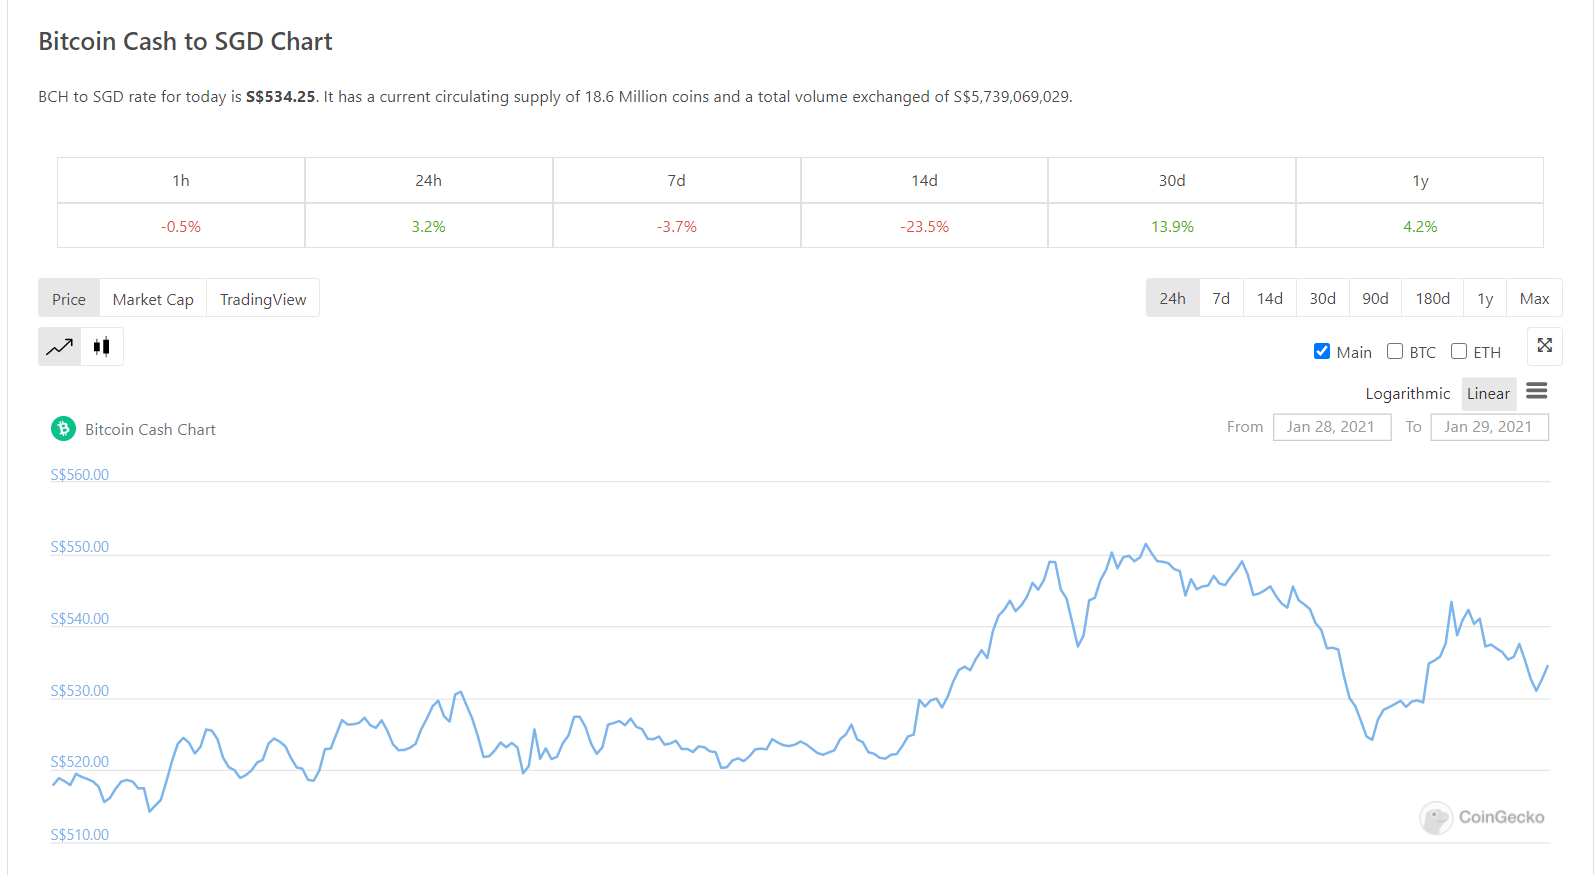Open the TradingView tab
Viewport: 1596px width, 875px height.
click(x=263, y=299)
